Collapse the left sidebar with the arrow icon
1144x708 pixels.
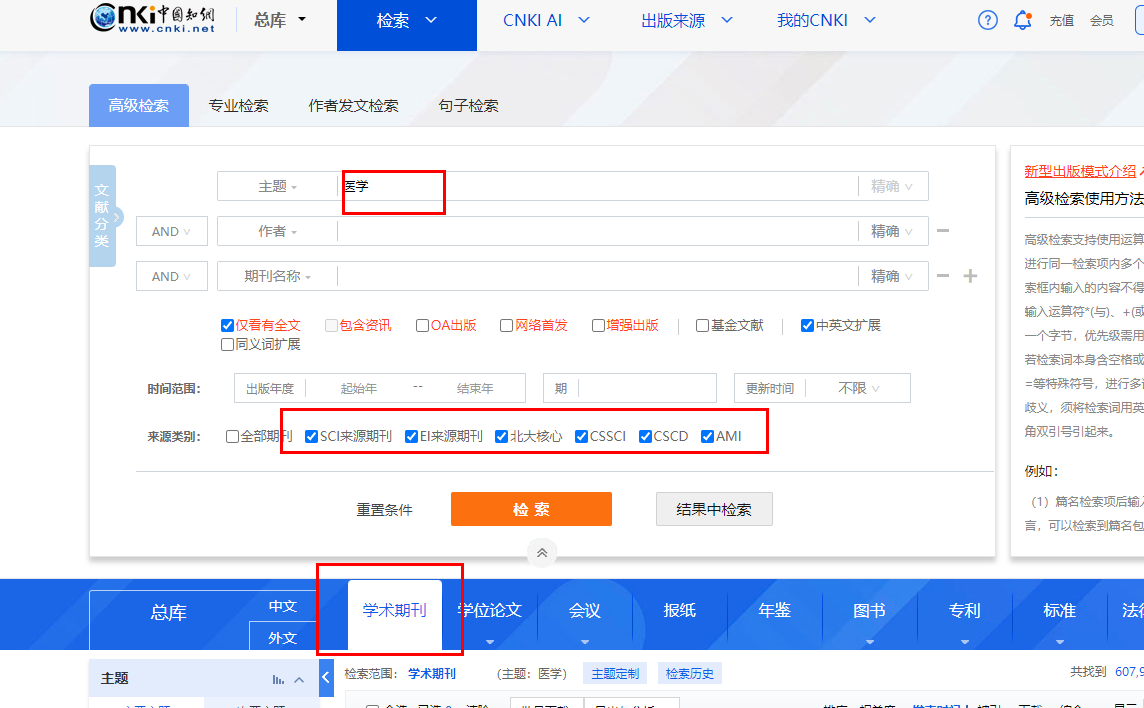[325, 677]
